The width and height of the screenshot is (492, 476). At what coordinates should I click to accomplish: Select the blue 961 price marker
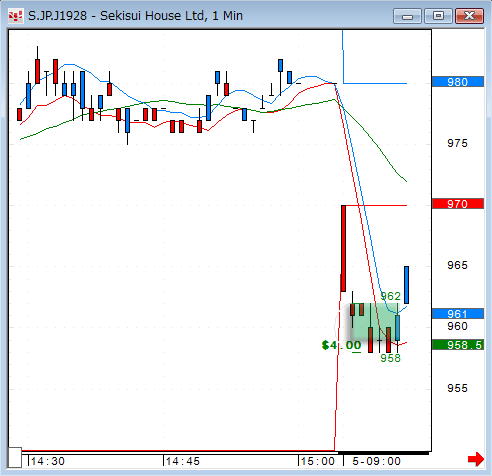[x=458, y=314]
